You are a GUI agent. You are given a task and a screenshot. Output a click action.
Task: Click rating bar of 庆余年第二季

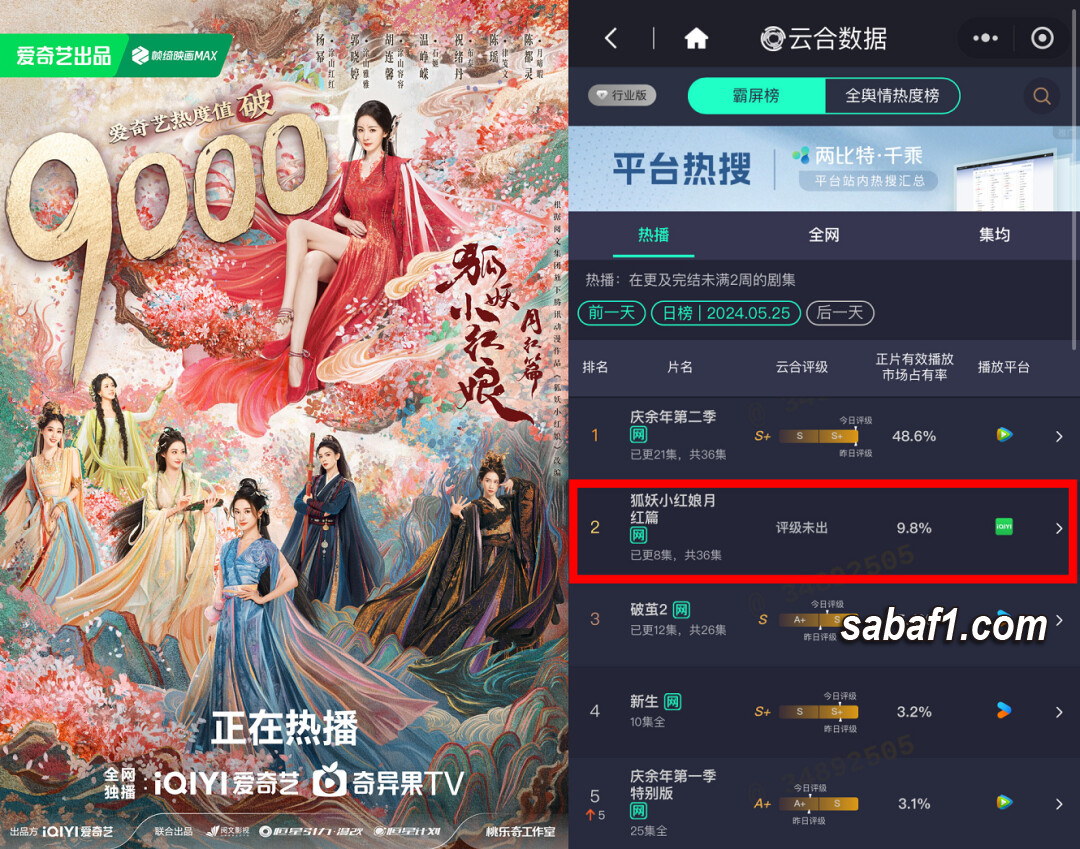[818, 436]
